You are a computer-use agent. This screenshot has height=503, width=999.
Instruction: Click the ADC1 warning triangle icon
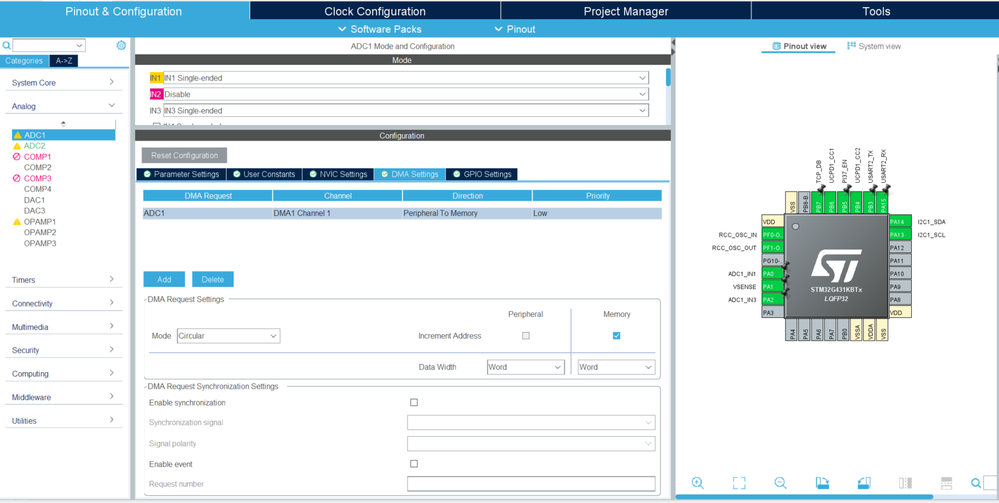pyautogui.click(x=17, y=135)
